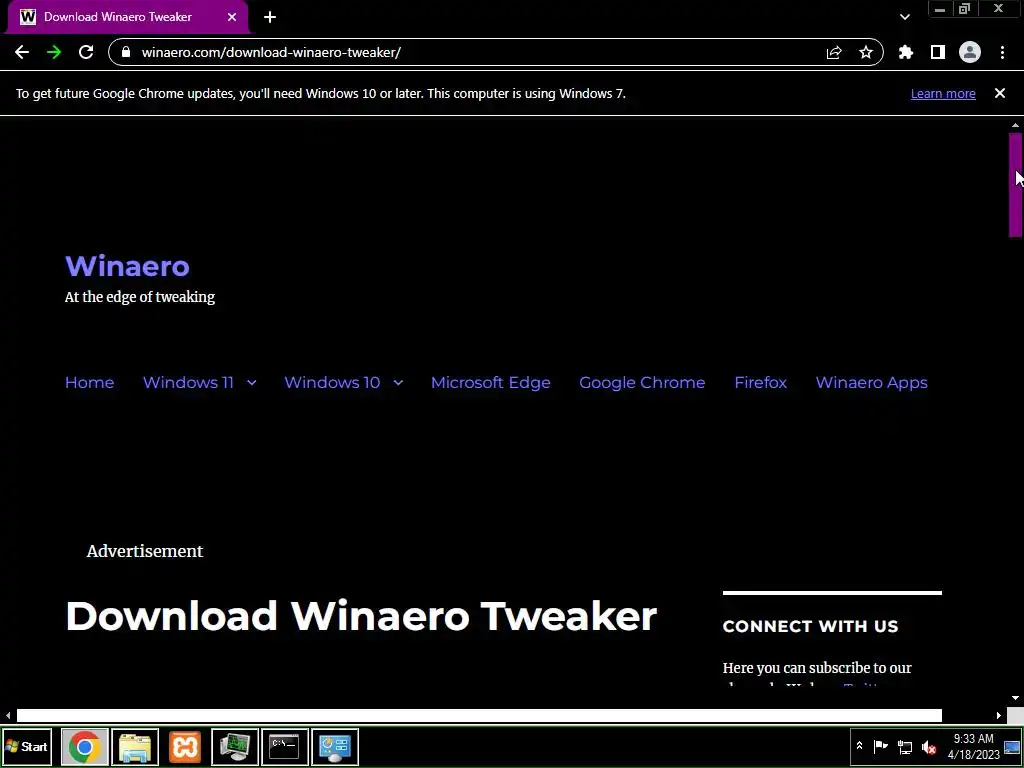Select the Download Winaero Tweaker tab
The image size is (1024, 768).
tap(127, 17)
